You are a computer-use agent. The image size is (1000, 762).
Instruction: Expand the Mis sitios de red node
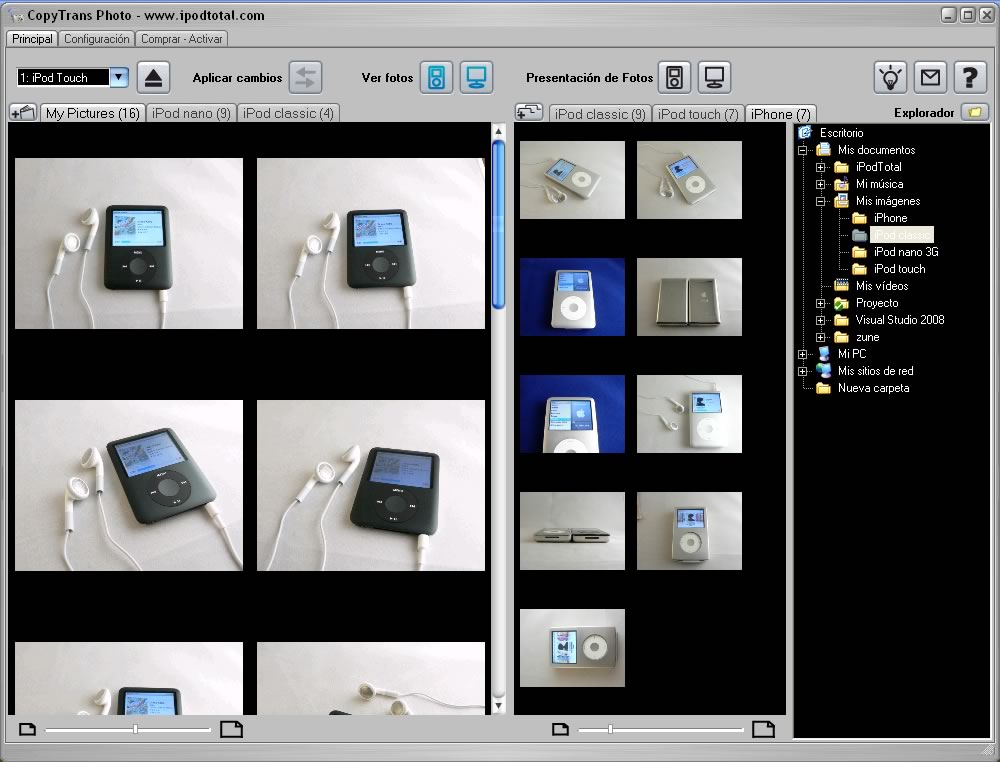click(x=802, y=371)
